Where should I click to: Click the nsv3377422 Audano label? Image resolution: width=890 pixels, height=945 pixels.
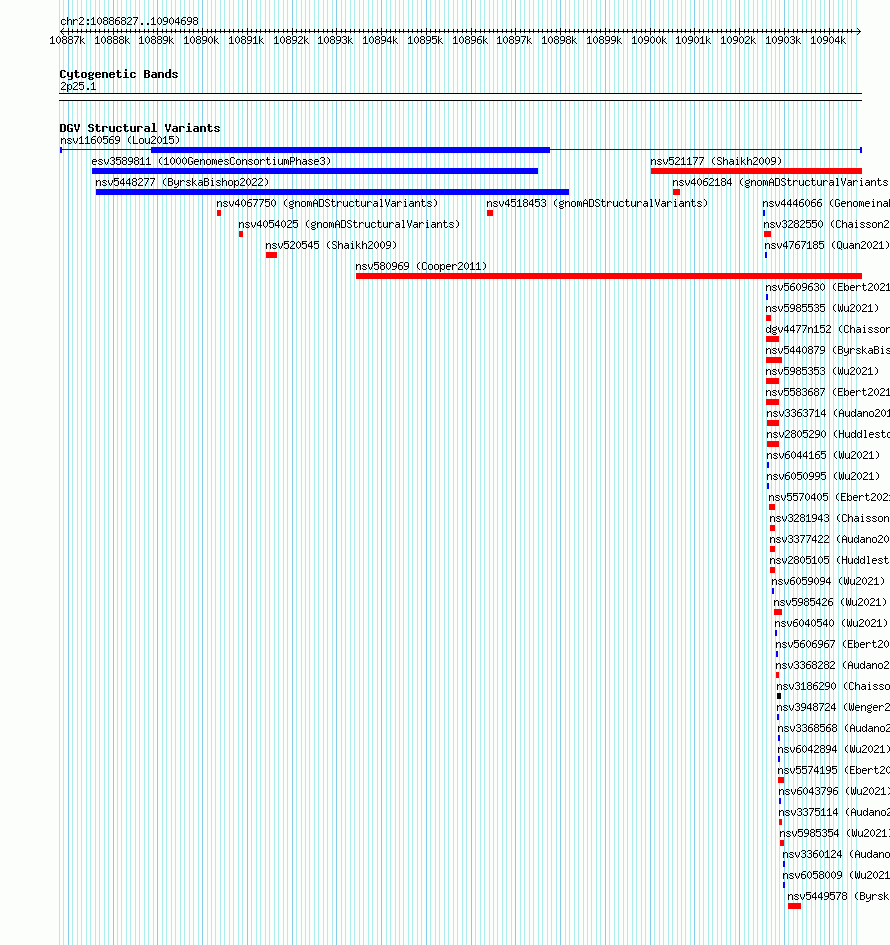click(x=829, y=539)
